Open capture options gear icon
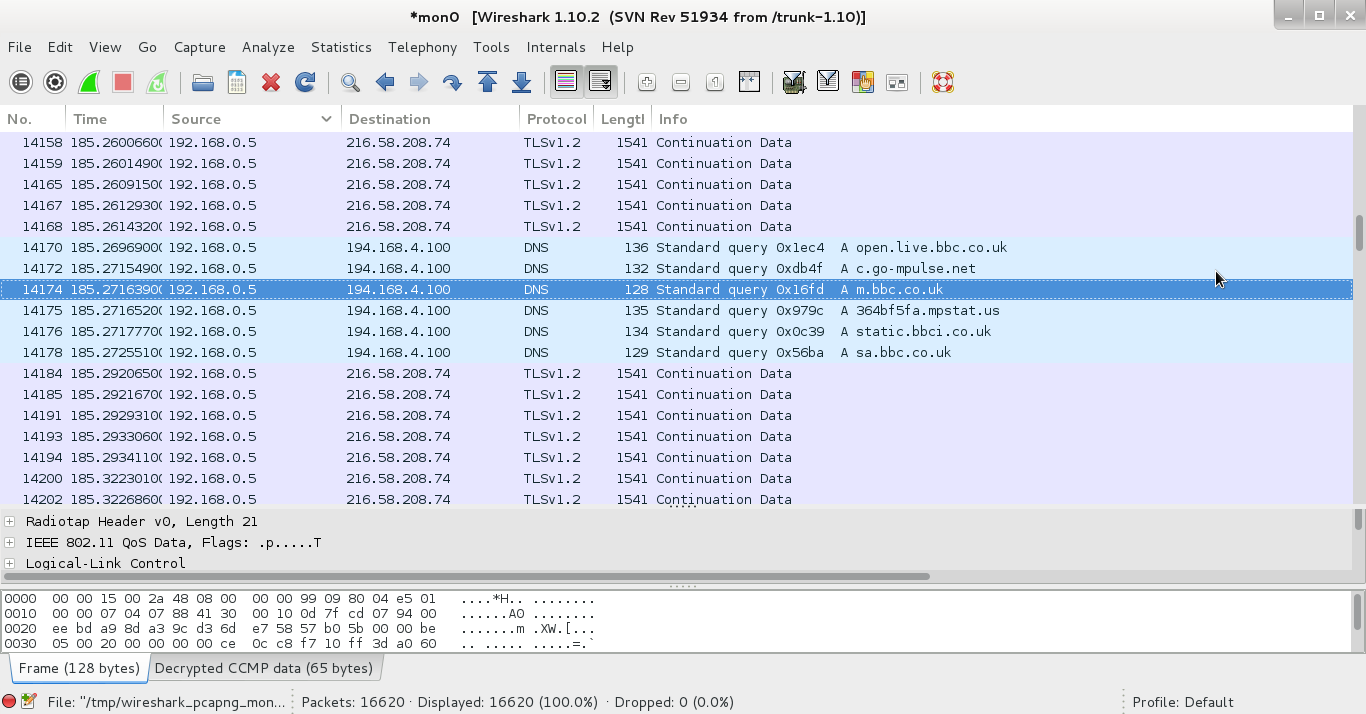 (55, 82)
